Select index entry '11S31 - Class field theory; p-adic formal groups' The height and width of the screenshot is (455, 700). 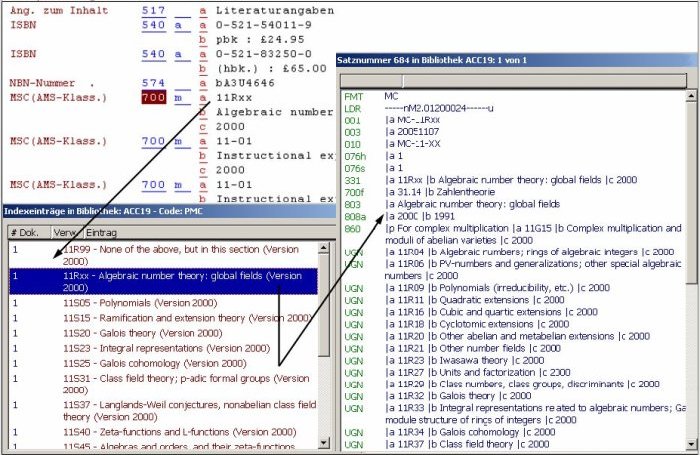pos(163,384)
